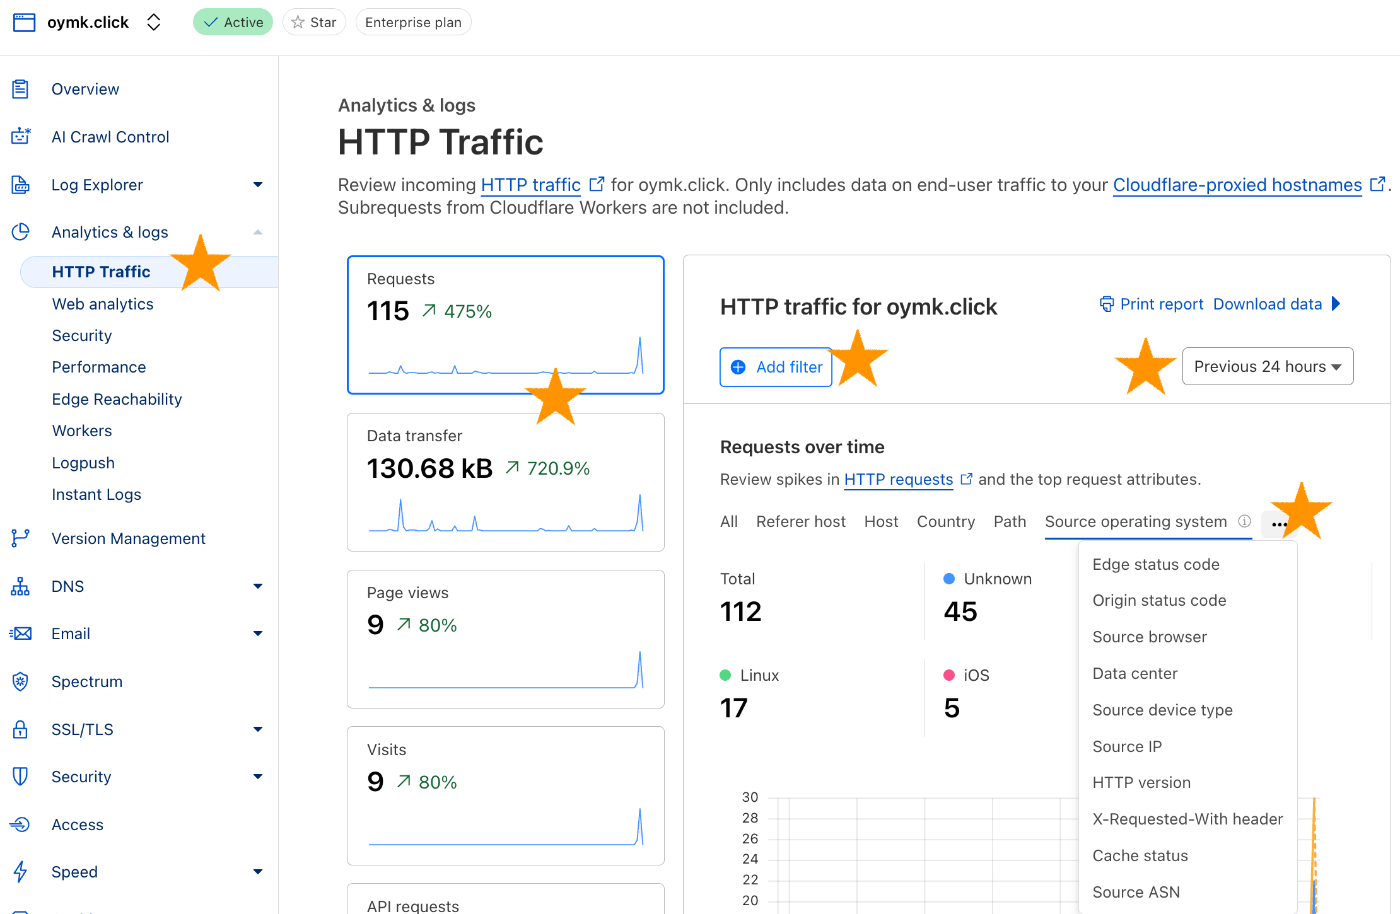
Task: Click the Access arrow icon
Action: point(20,824)
